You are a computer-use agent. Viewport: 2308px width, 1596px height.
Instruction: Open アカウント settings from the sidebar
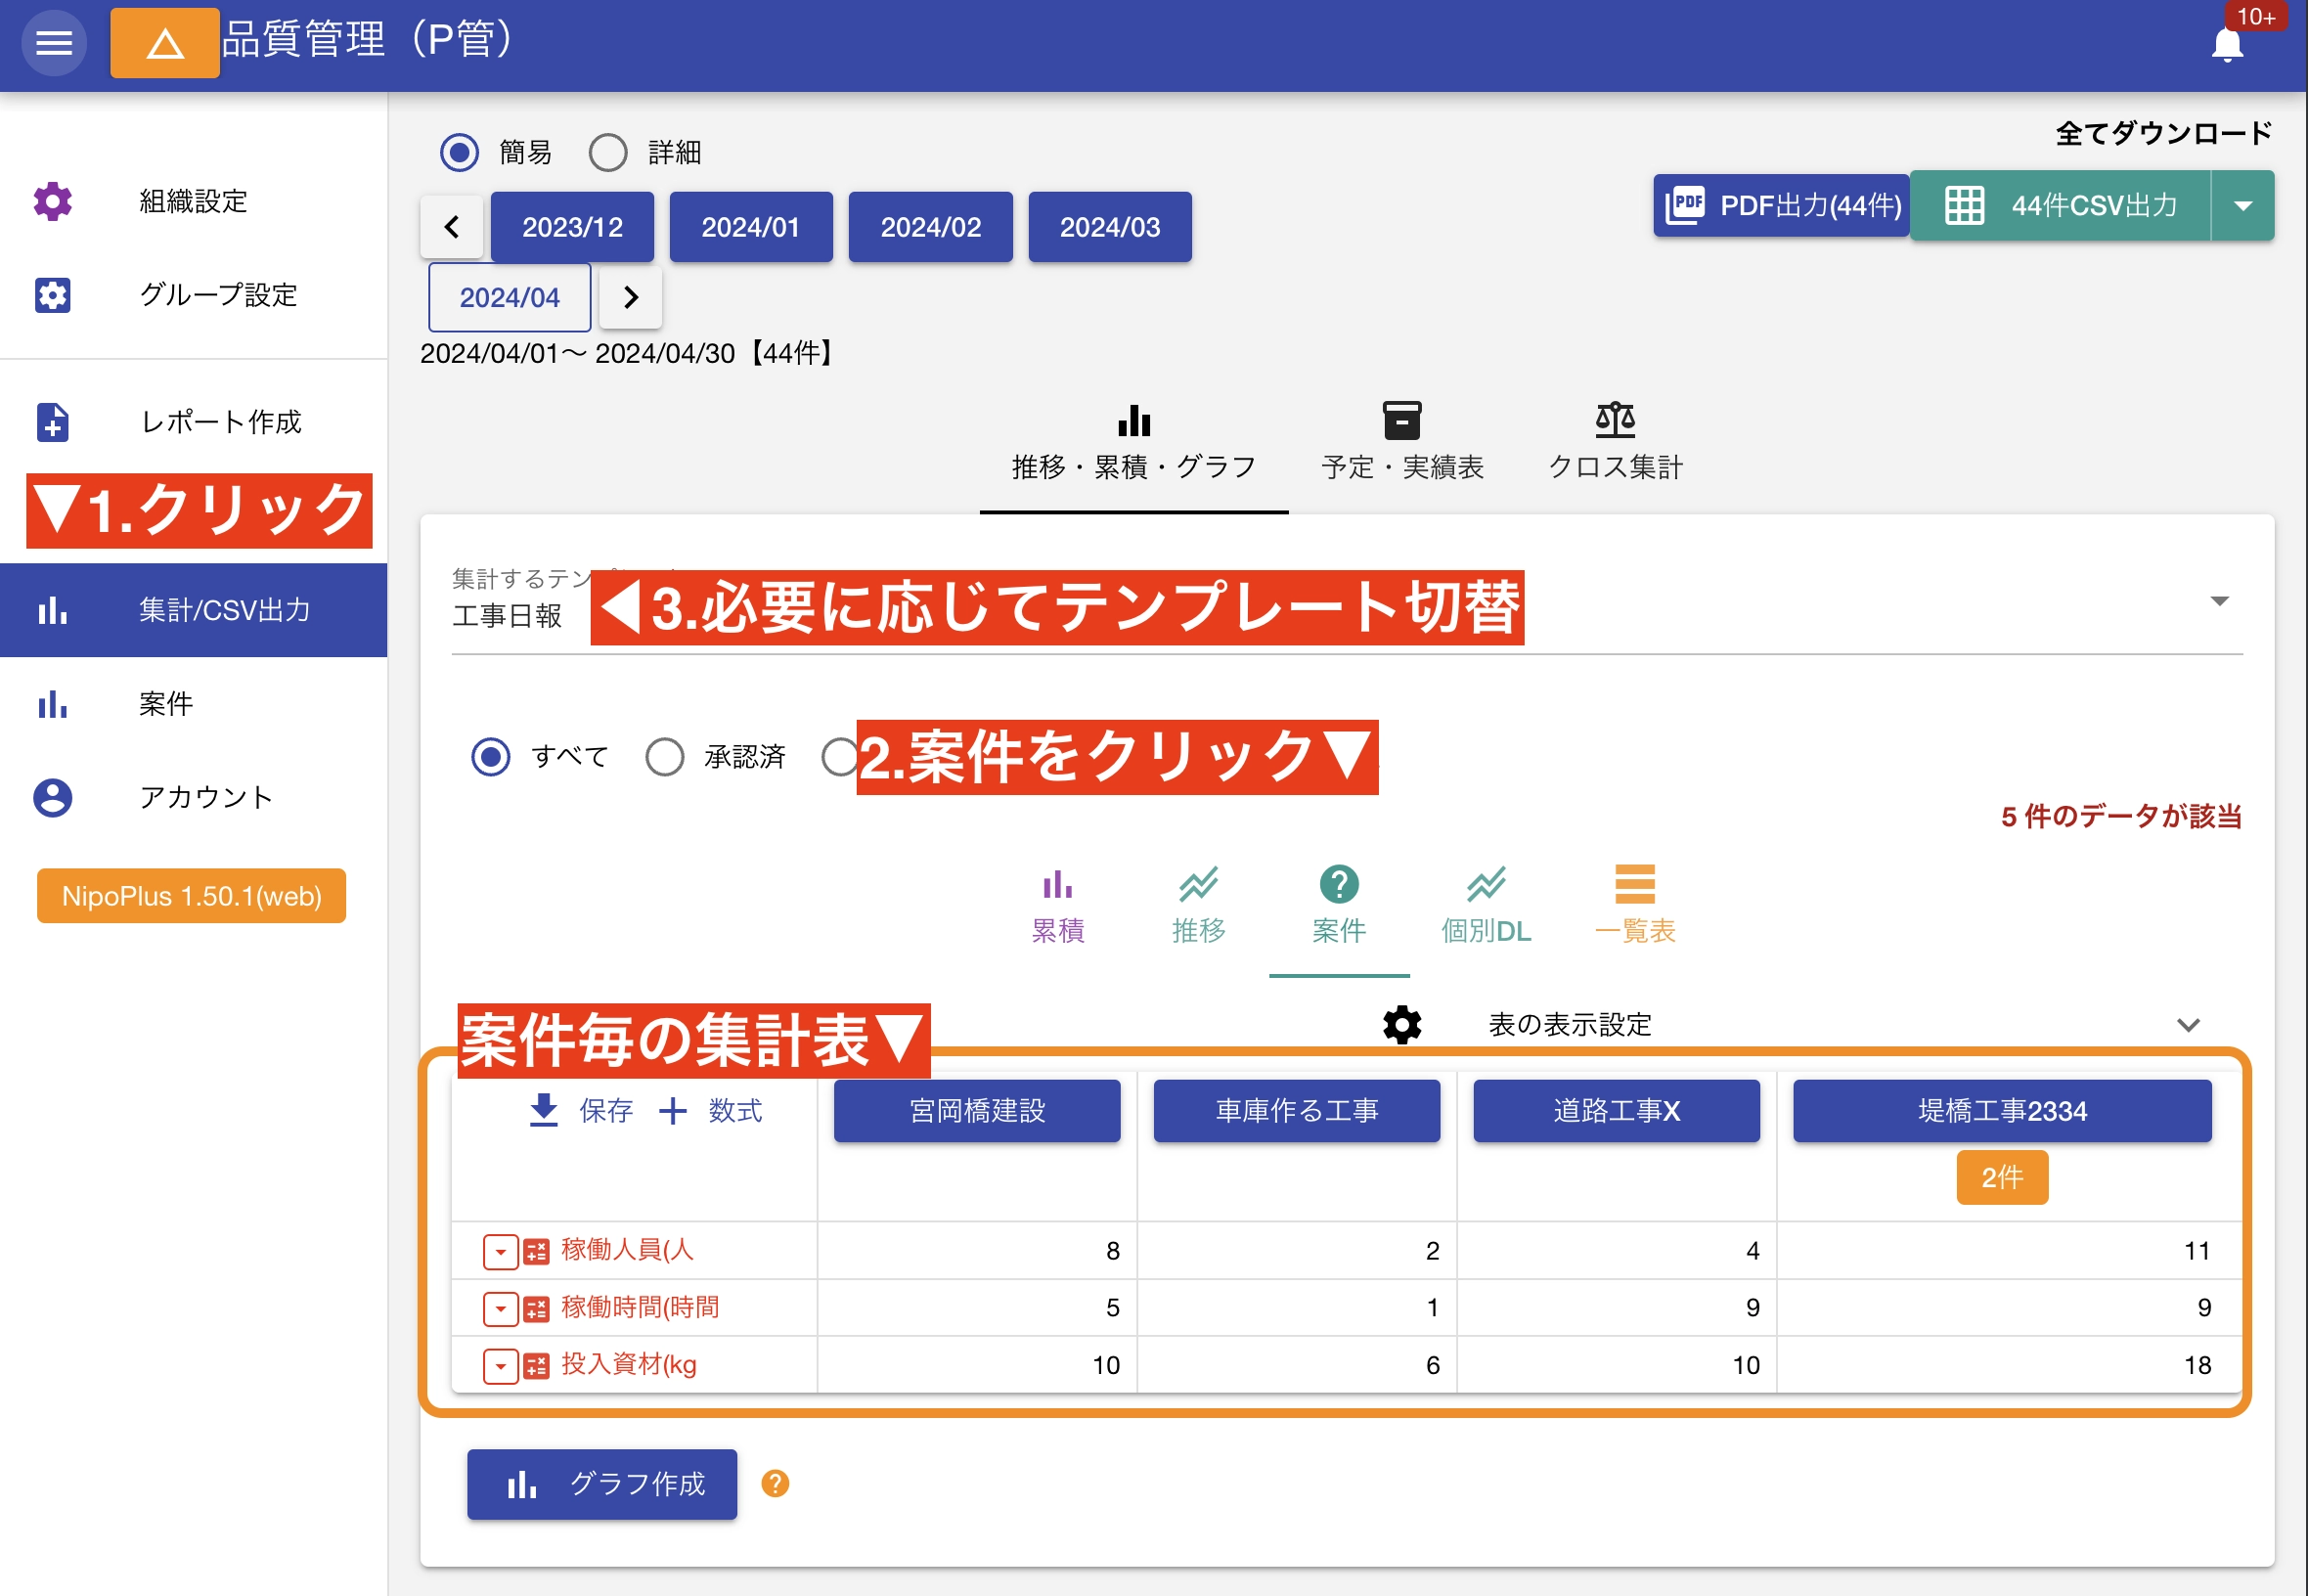[x=205, y=797]
